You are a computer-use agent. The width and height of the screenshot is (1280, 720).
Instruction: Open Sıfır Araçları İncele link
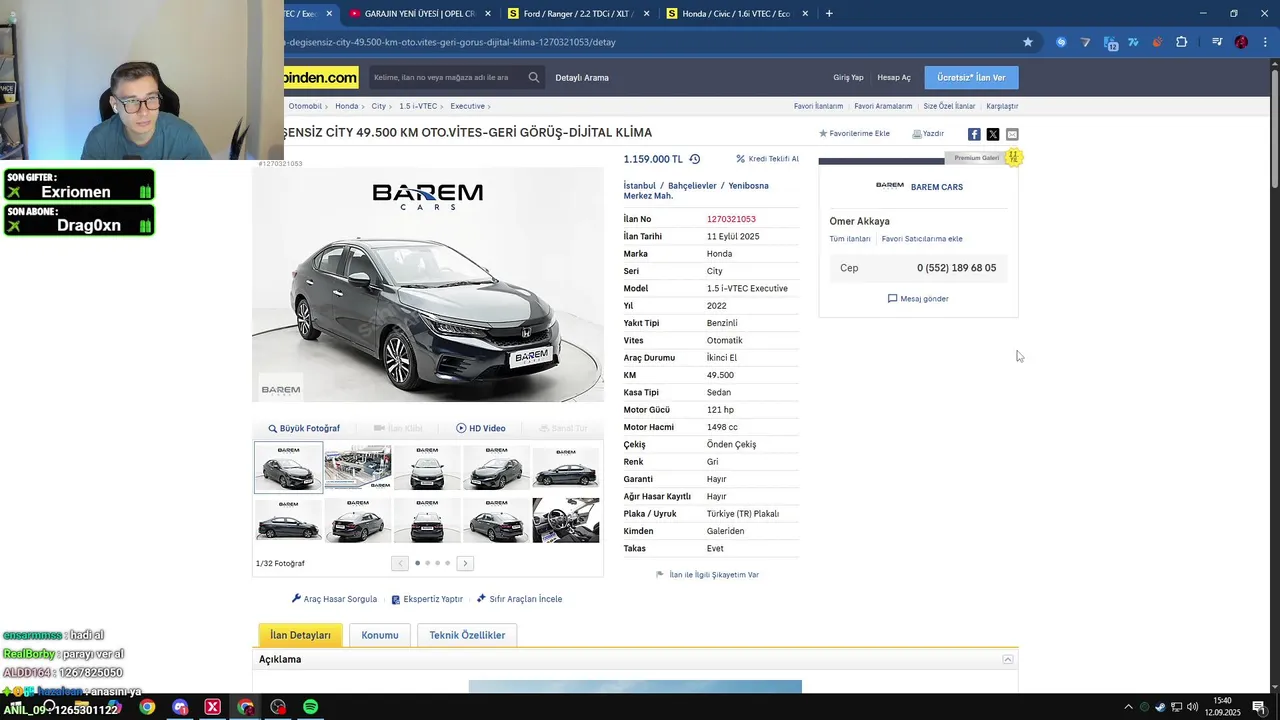point(519,599)
